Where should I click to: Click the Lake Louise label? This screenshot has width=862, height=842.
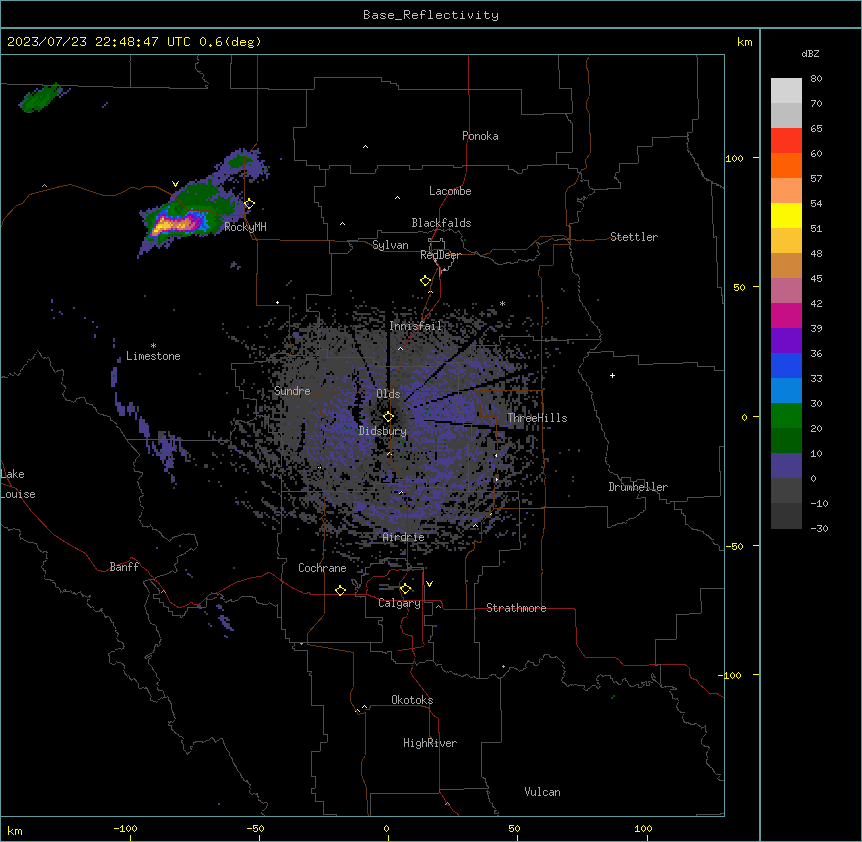18,484
